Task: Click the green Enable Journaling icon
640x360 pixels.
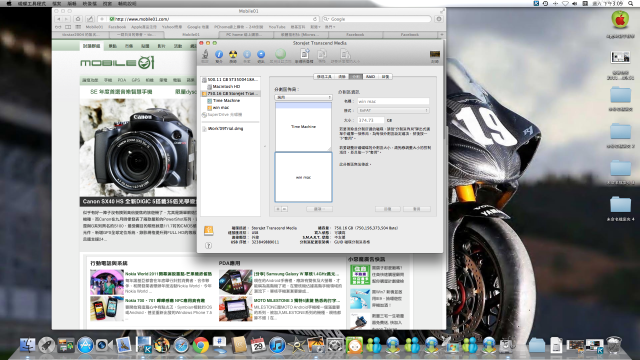Action: pyautogui.click(x=280, y=54)
